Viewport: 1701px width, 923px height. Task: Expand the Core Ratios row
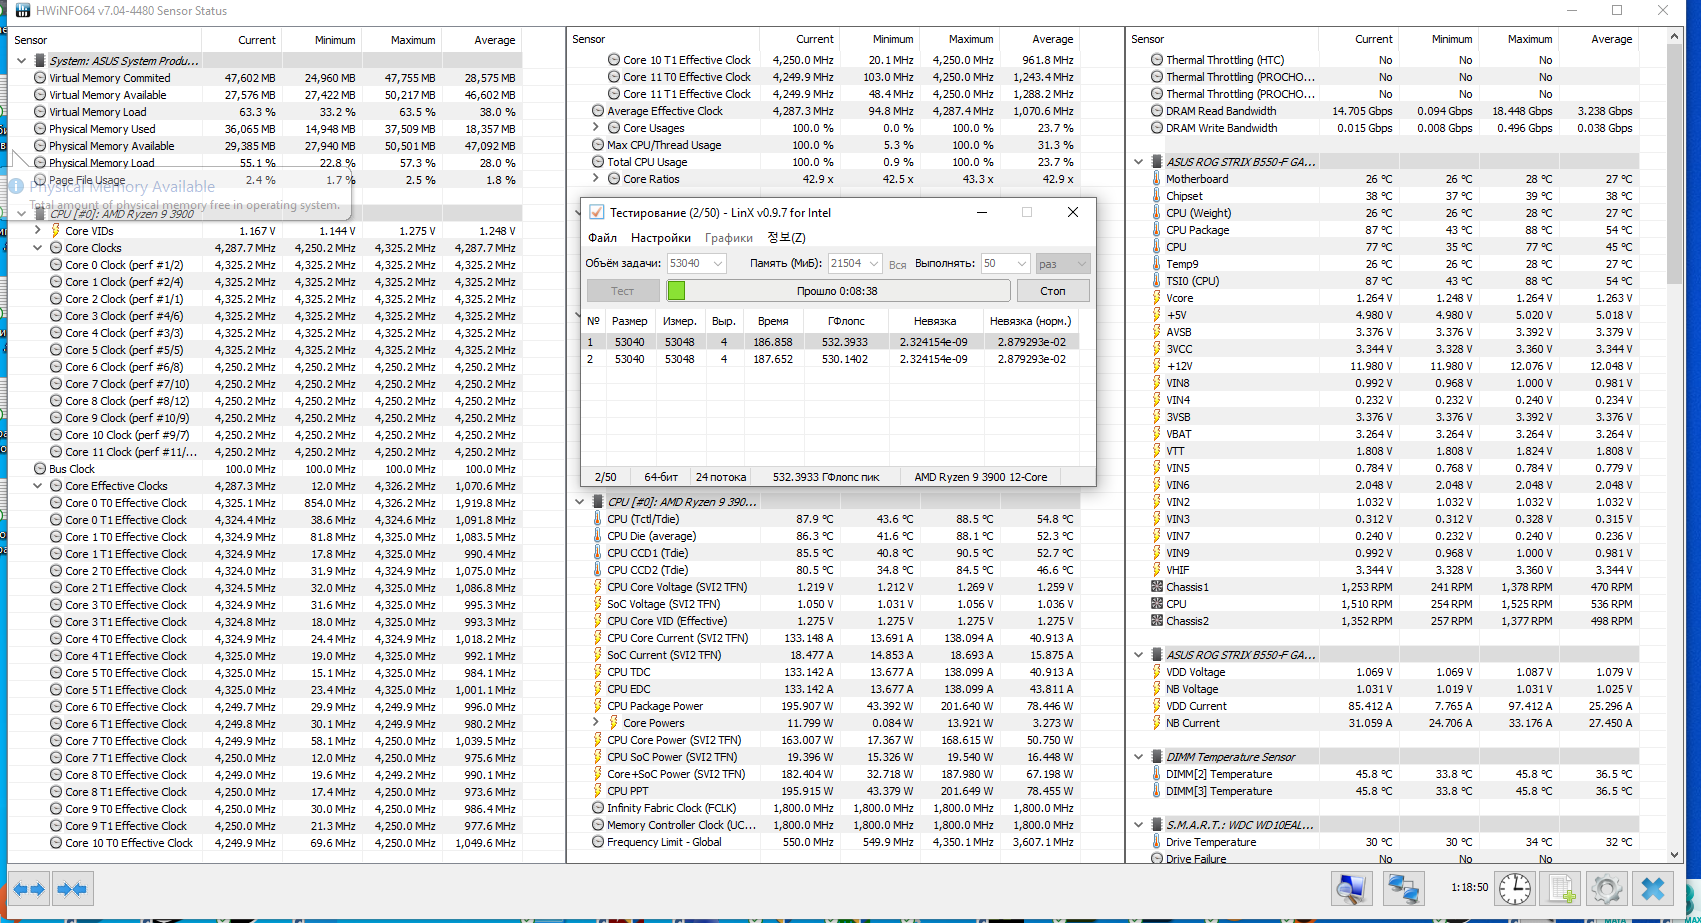coord(596,179)
